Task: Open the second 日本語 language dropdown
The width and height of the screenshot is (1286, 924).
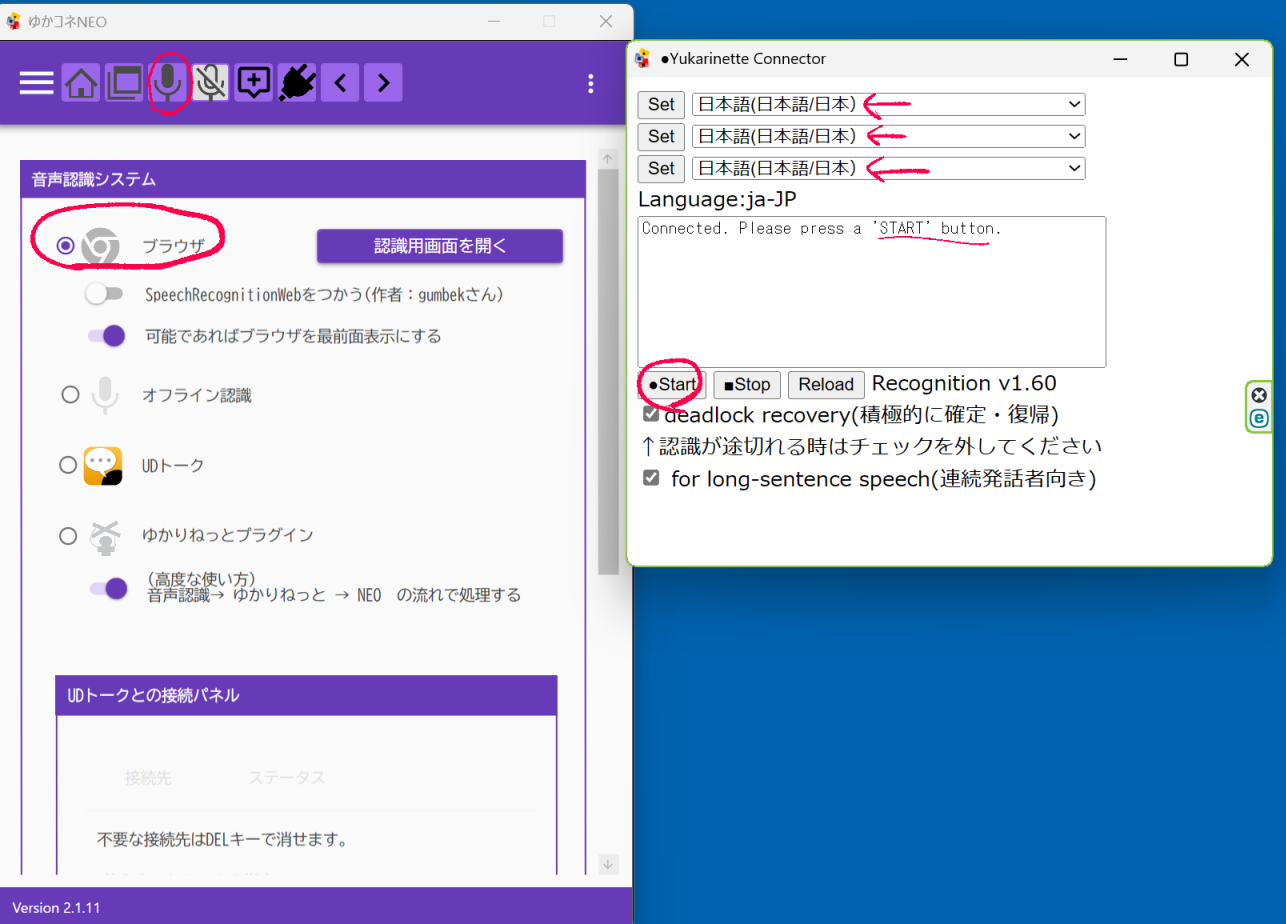Action: tap(888, 136)
